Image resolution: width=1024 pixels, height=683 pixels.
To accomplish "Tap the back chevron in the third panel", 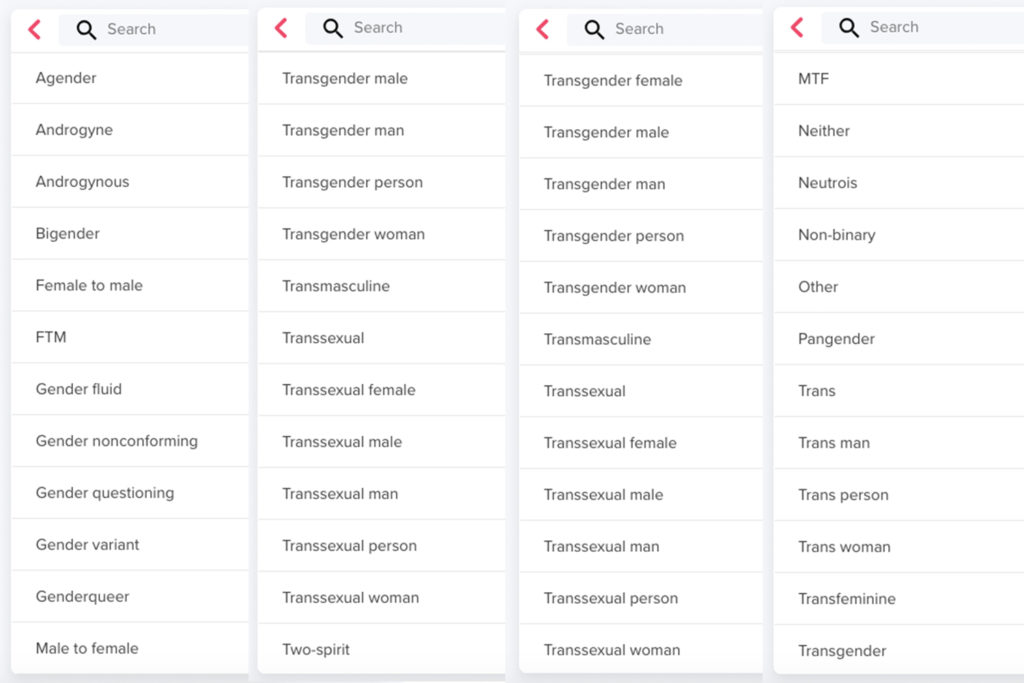I will (543, 29).
